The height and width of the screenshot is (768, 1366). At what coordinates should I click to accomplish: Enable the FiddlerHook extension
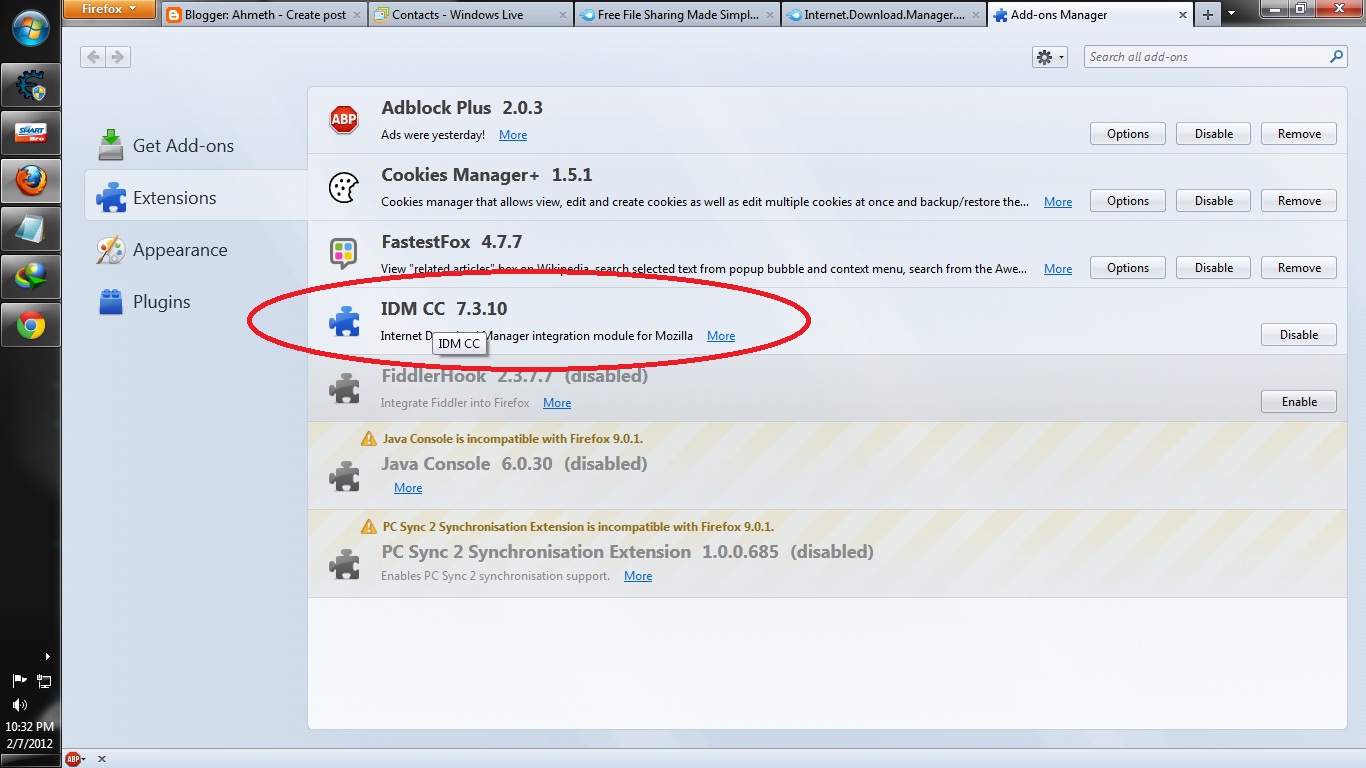1299,402
